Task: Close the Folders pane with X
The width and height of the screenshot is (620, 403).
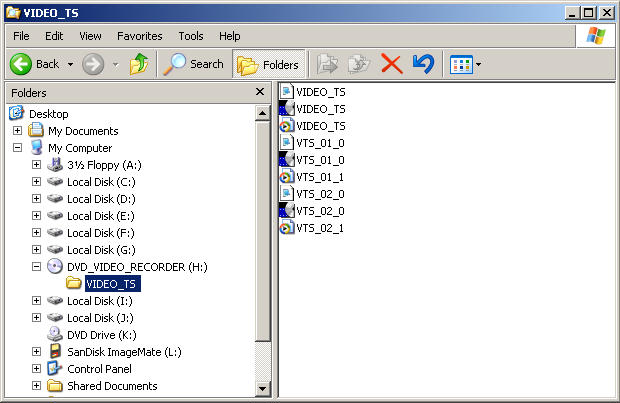Action: pos(260,92)
